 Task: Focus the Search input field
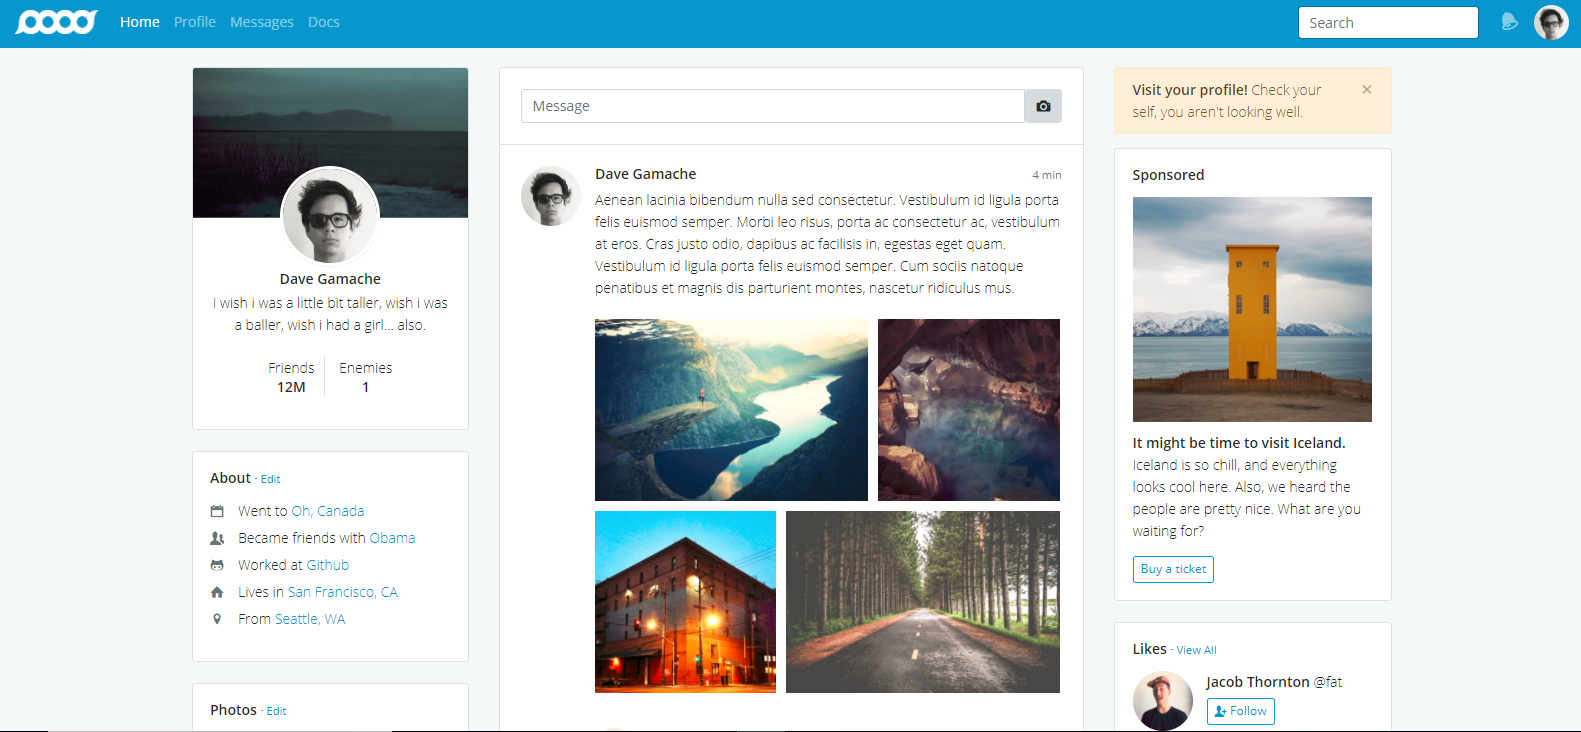click(x=1387, y=23)
